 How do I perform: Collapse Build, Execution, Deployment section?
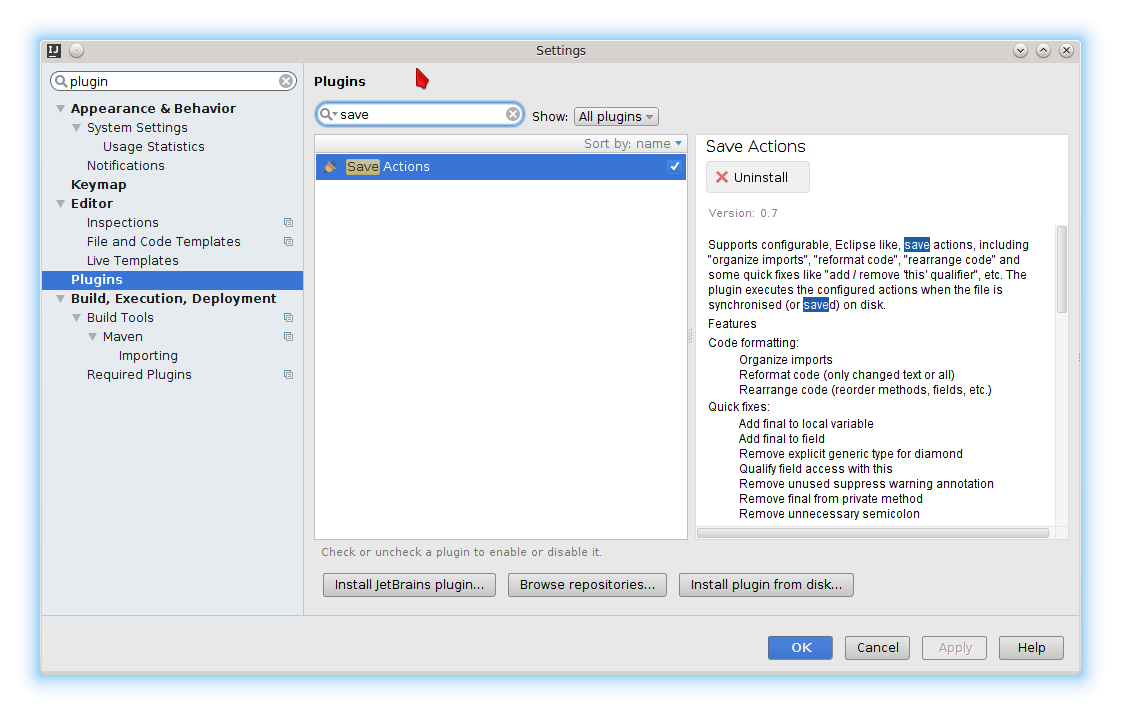[x=61, y=299]
